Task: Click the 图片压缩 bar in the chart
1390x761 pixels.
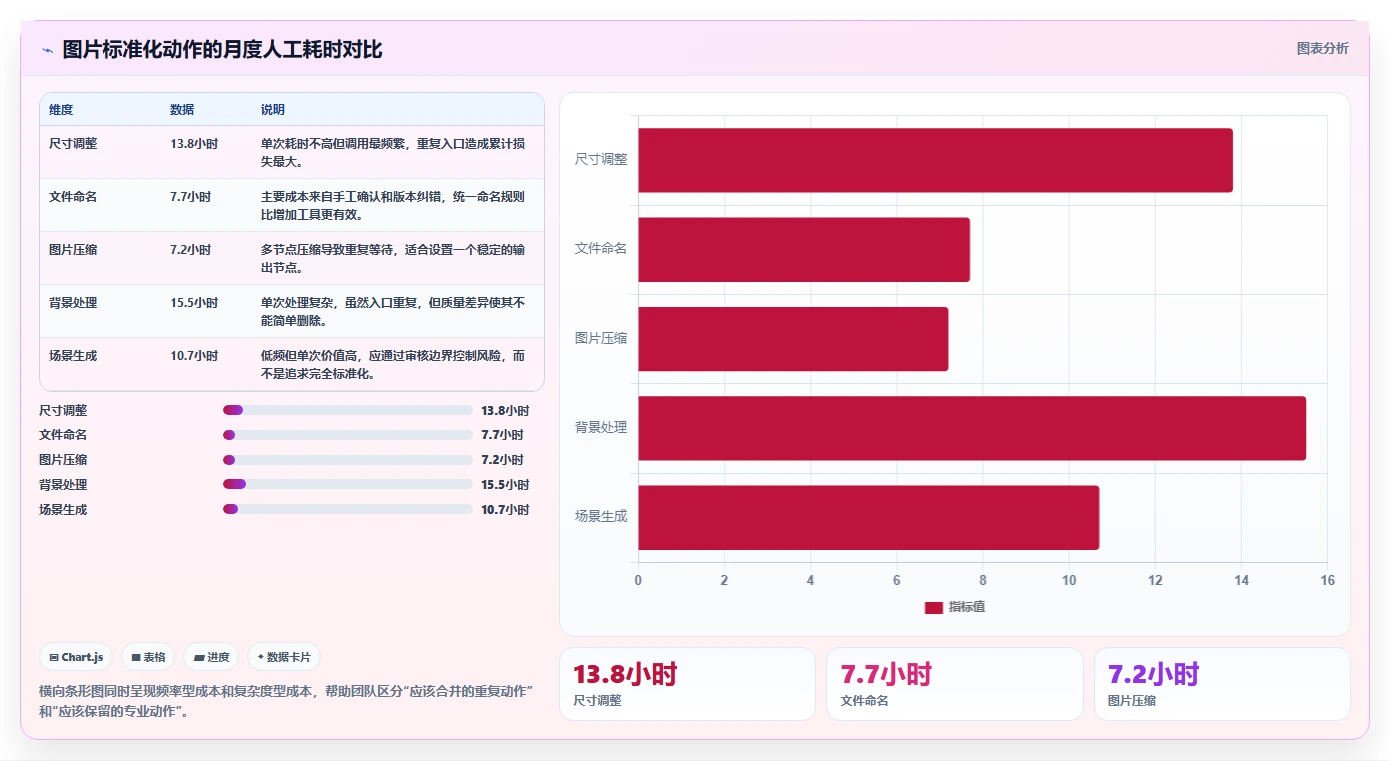Action: point(793,338)
